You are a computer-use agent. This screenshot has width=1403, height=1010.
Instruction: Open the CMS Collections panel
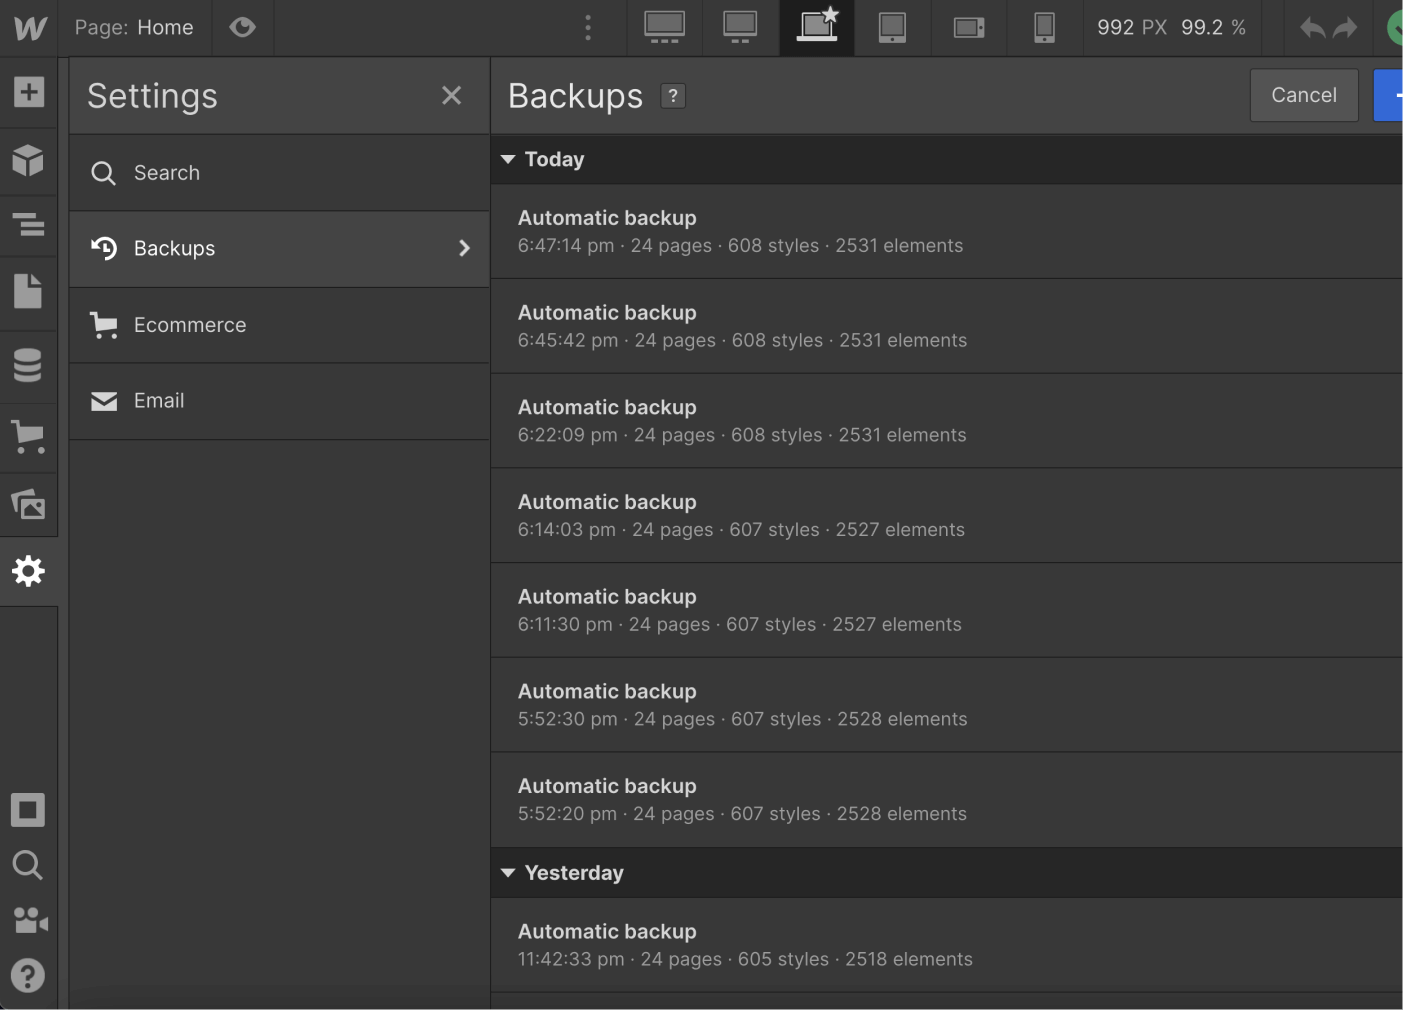tap(29, 365)
